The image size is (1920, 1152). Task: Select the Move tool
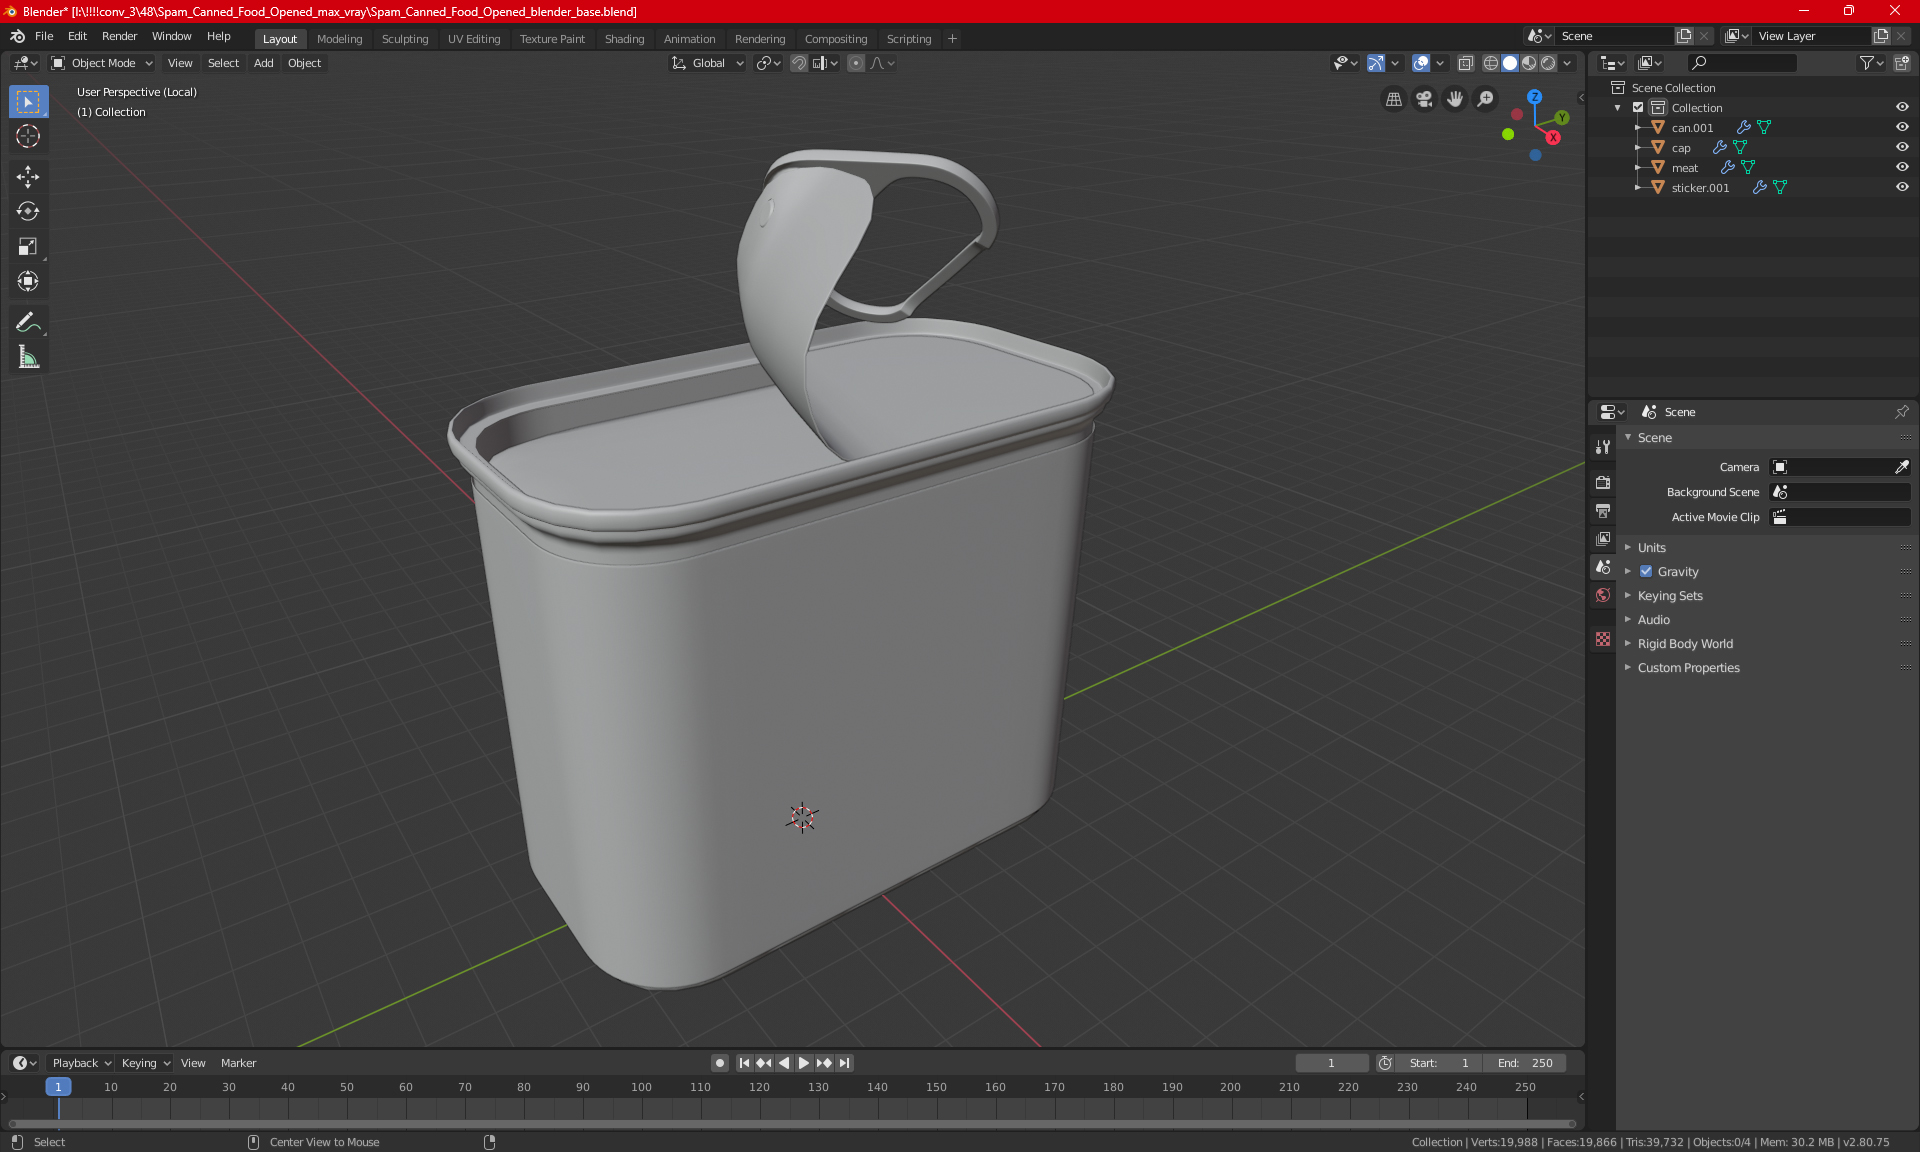pos(28,177)
